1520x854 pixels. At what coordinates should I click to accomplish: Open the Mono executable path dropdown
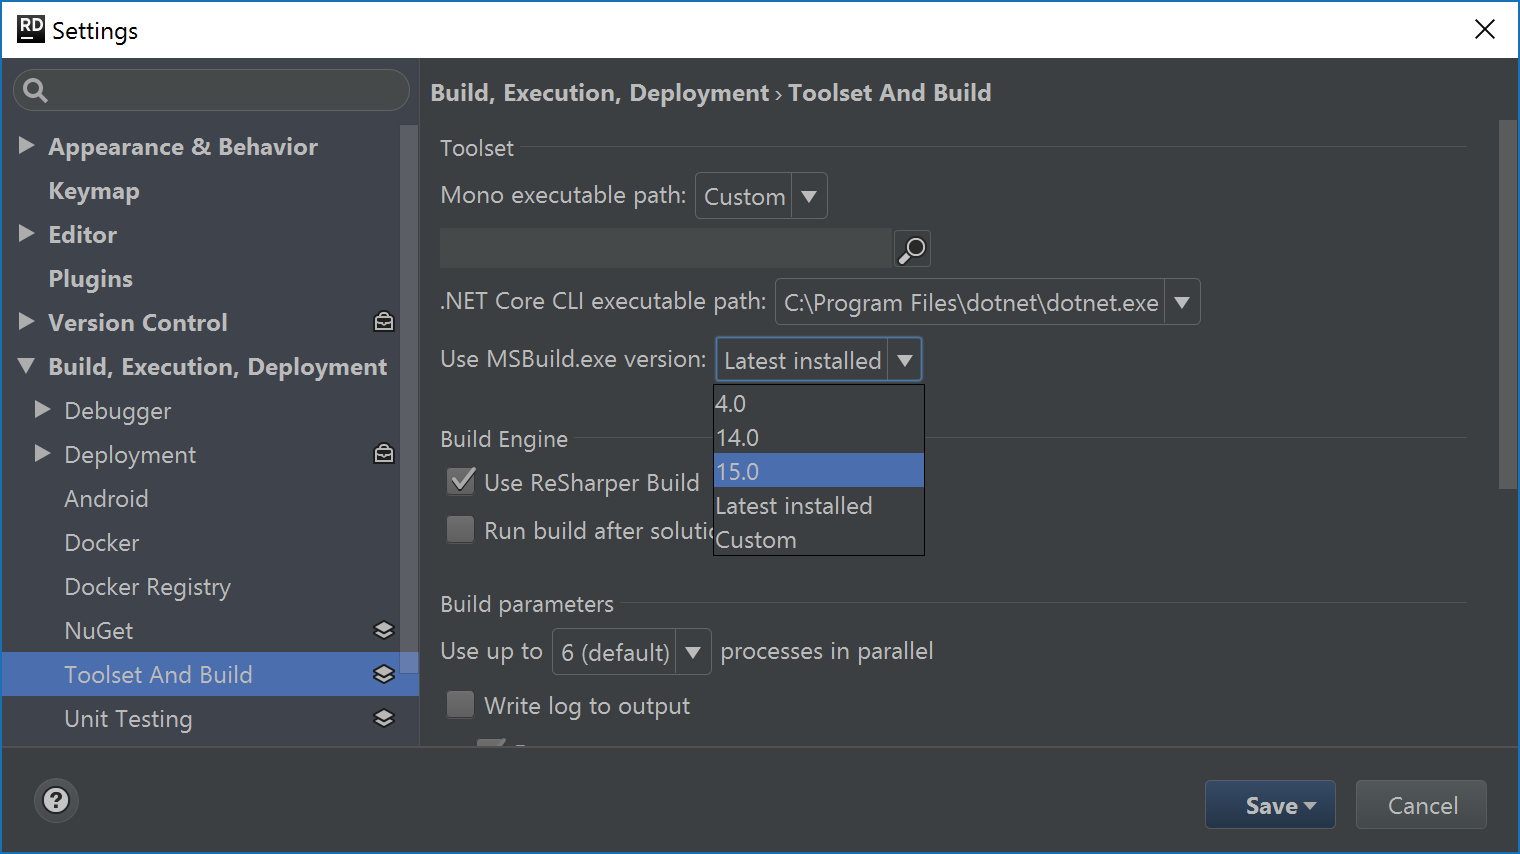click(809, 196)
